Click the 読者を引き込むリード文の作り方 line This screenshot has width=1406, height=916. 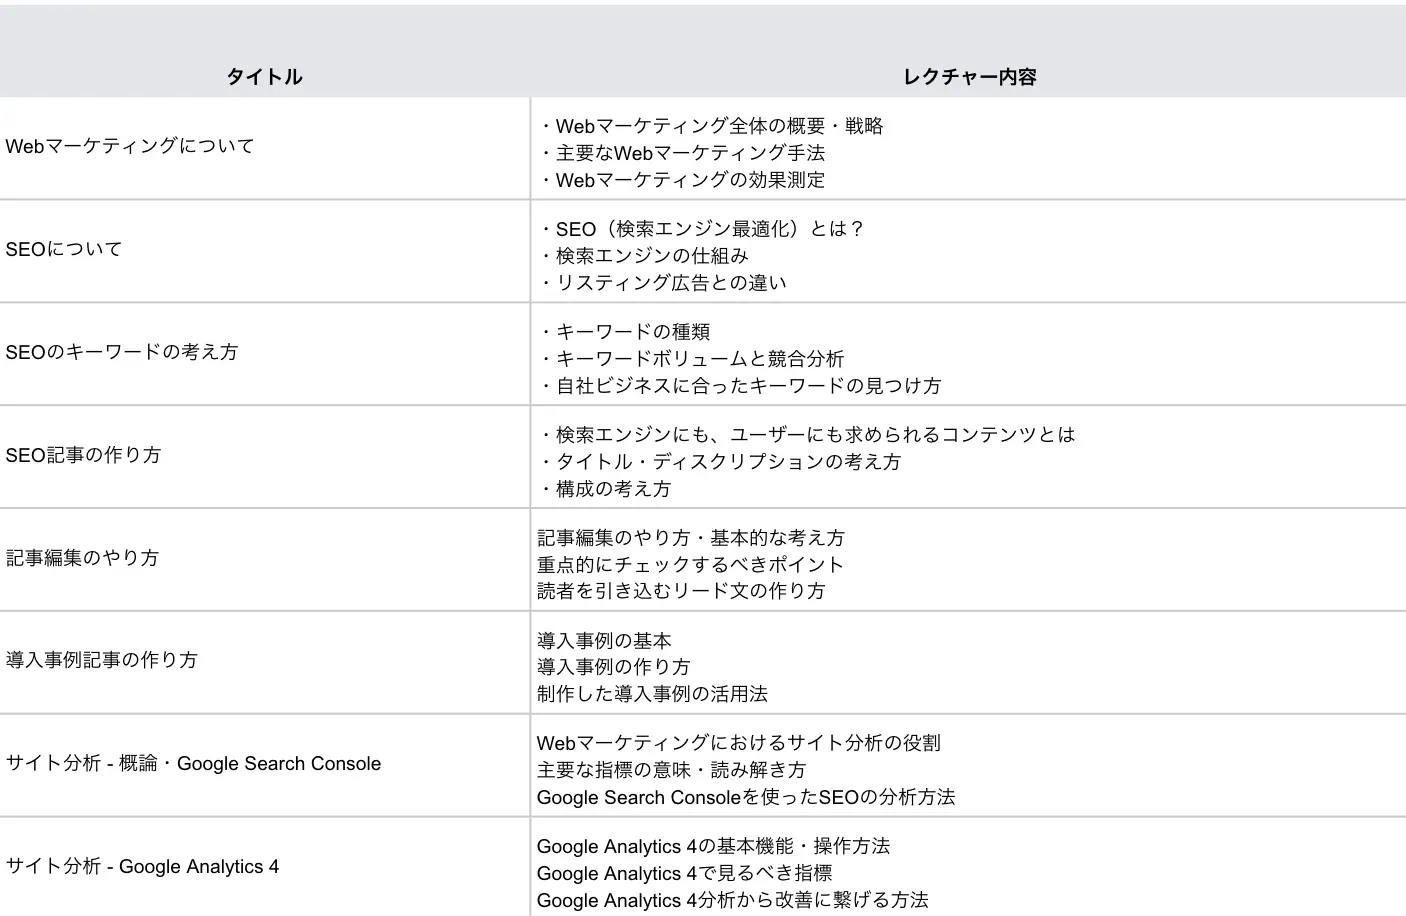point(681,591)
